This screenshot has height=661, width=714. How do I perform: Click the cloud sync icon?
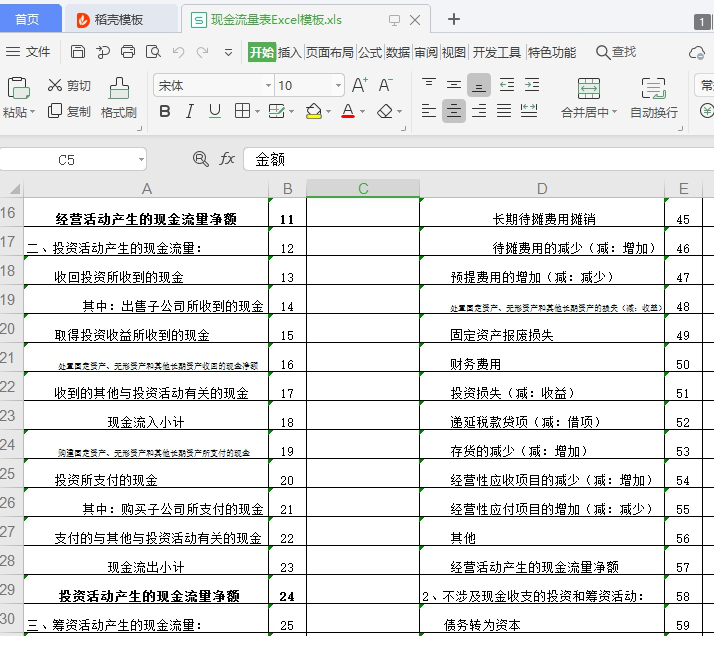pyautogui.click(x=697, y=53)
